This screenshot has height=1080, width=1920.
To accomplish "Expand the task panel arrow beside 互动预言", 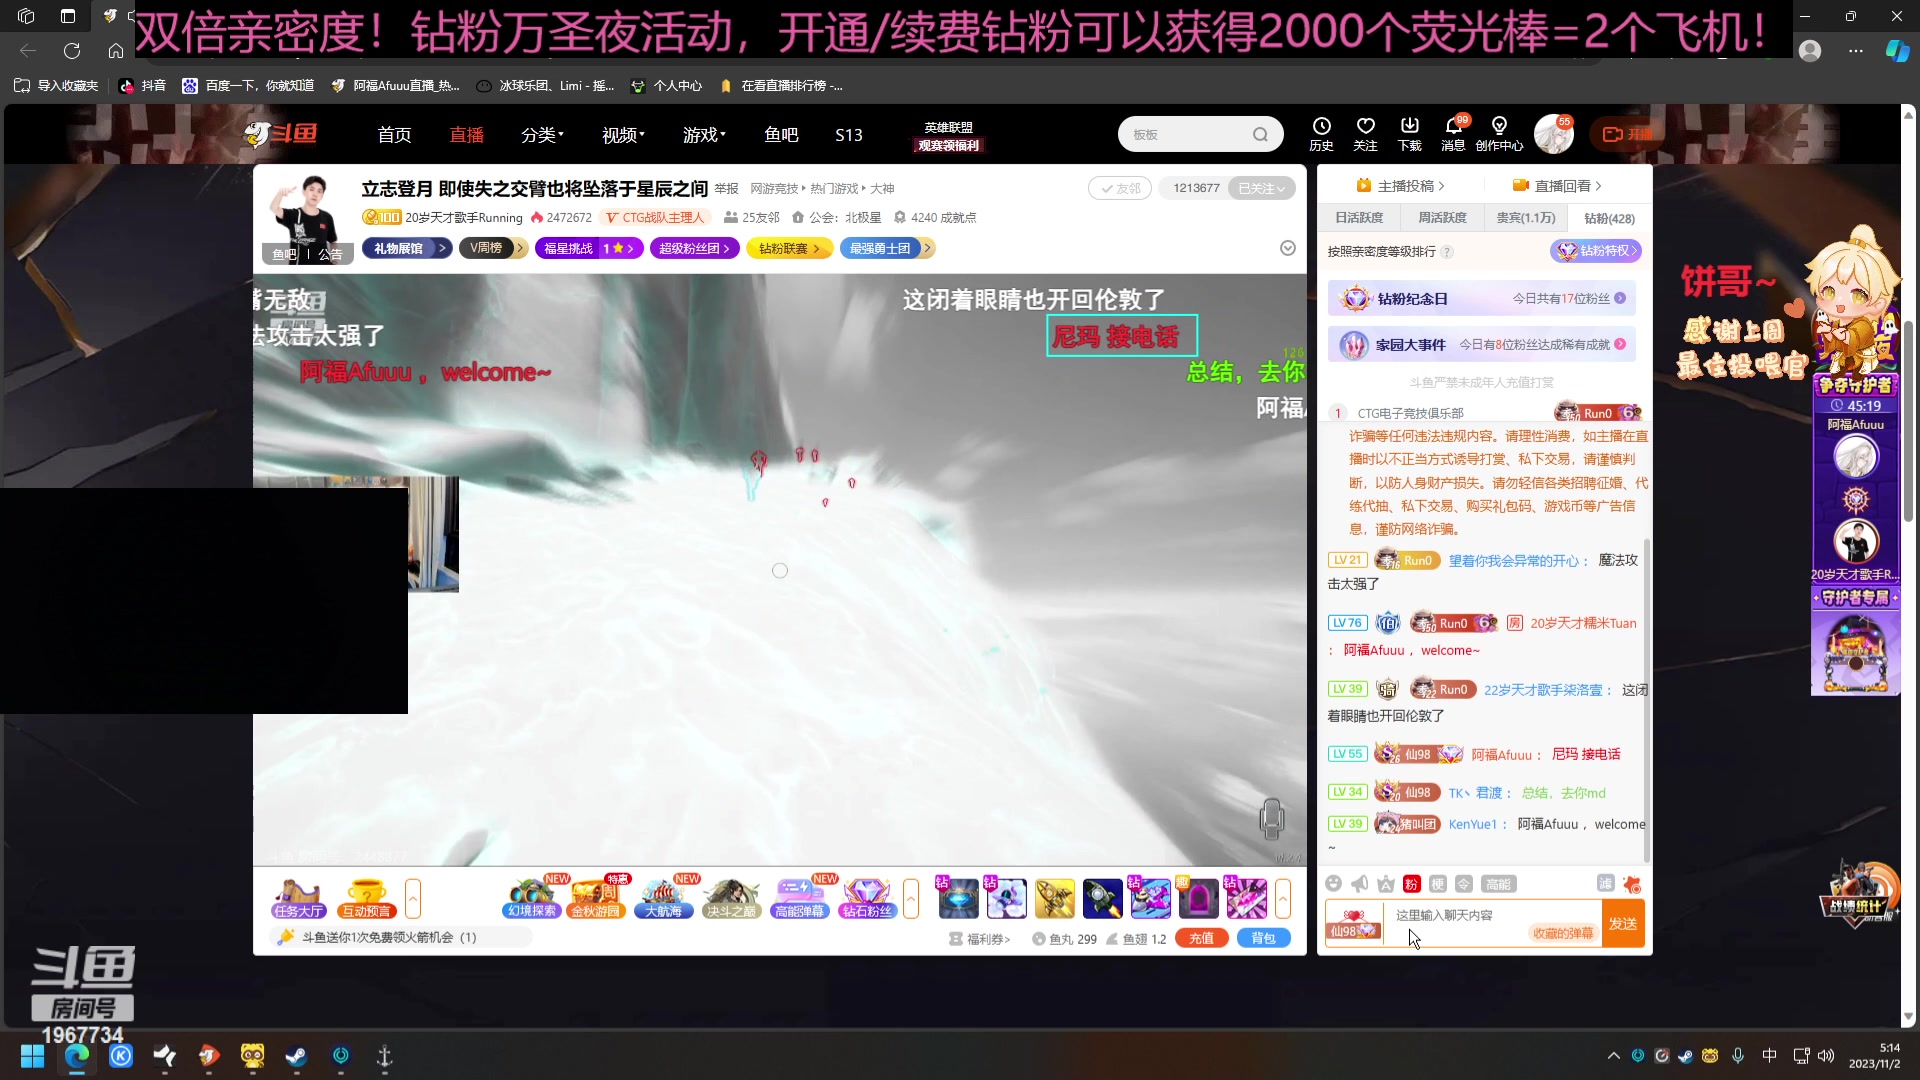I will (x=413, y=898).
